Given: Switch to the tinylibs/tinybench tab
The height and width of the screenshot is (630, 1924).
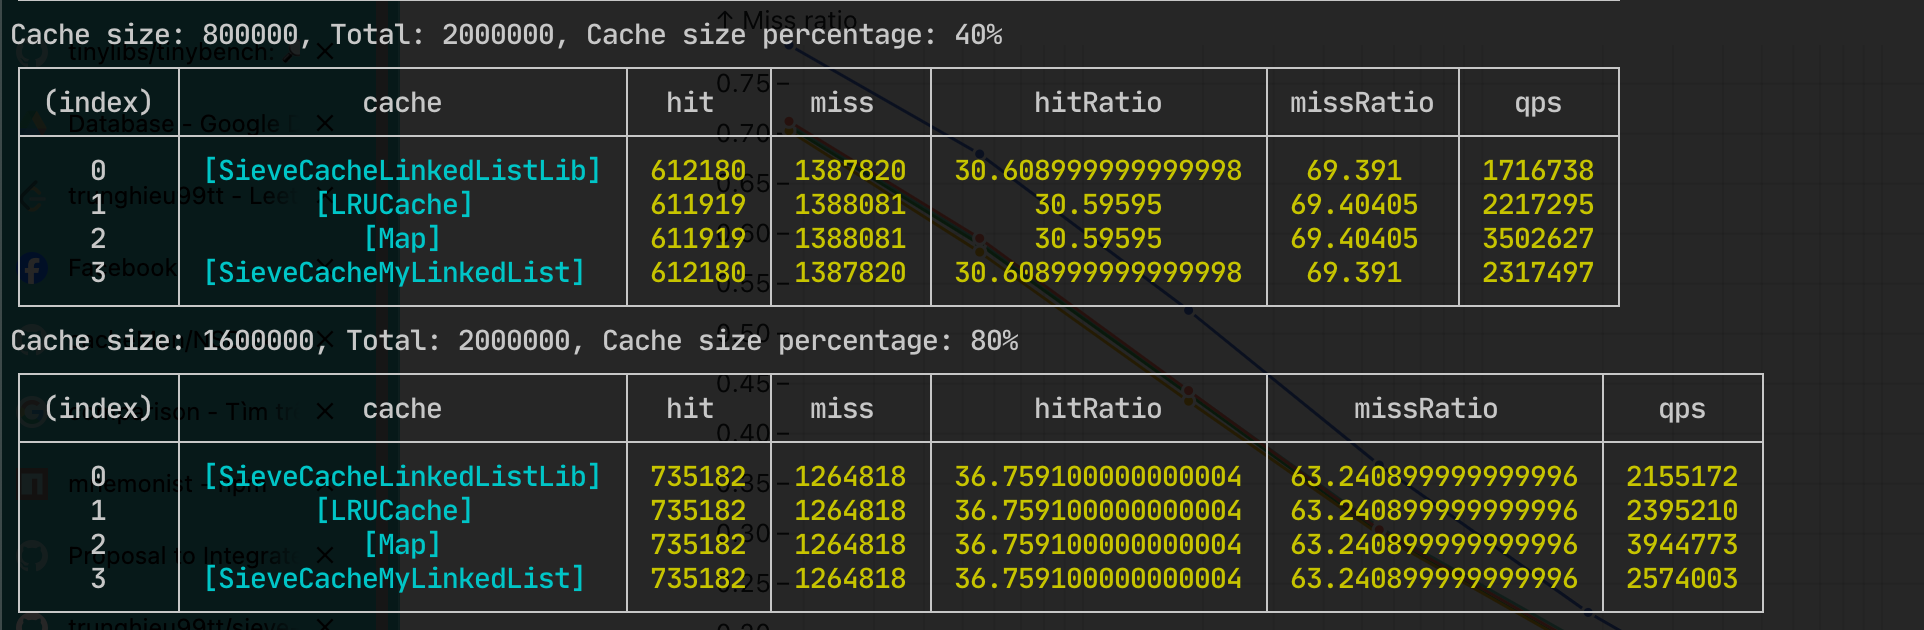Looking at the screenshot, I should click(170, 53).
